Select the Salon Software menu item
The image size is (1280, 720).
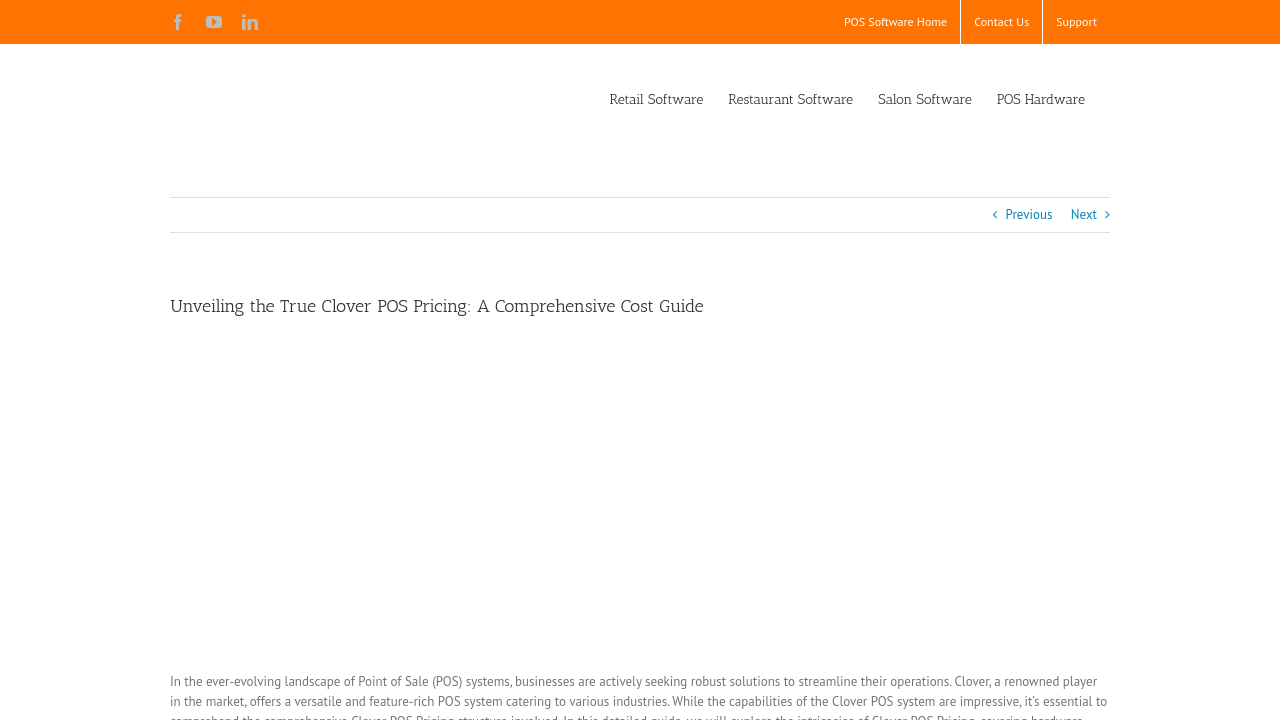click(x=924, y=100)
